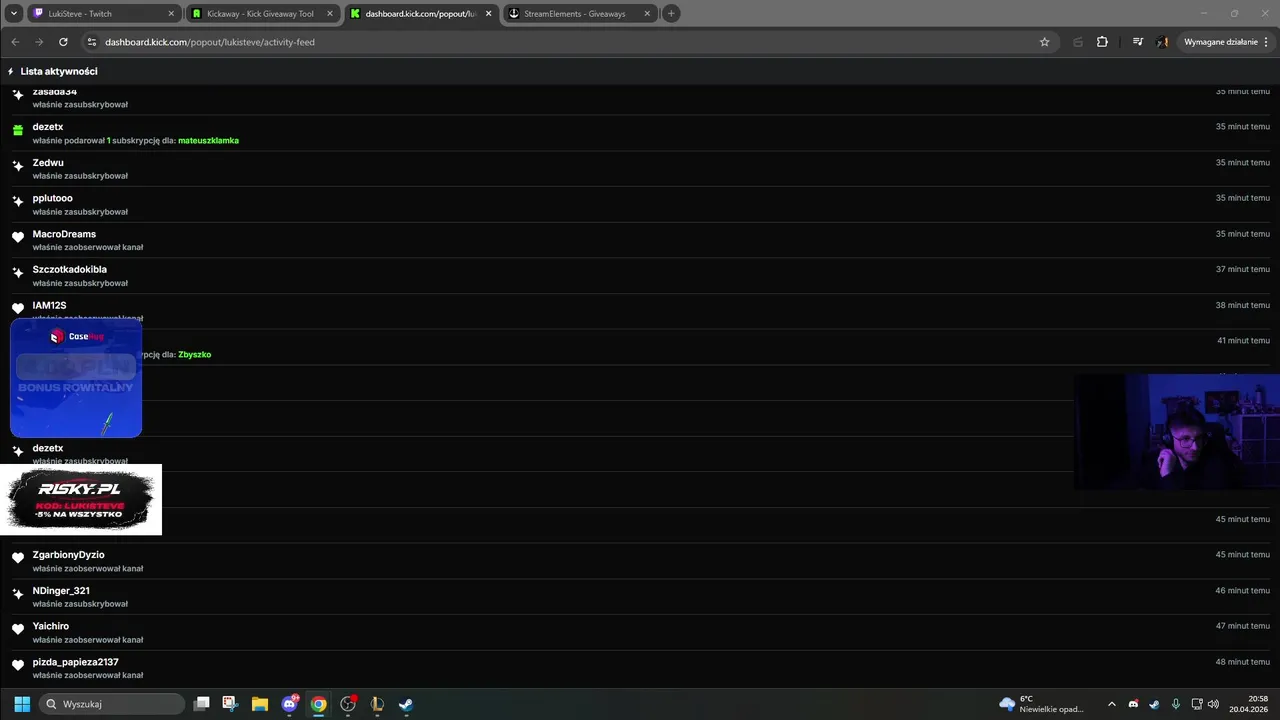View site information icon in address bar

pyautogui.click(x=92, y=42)
